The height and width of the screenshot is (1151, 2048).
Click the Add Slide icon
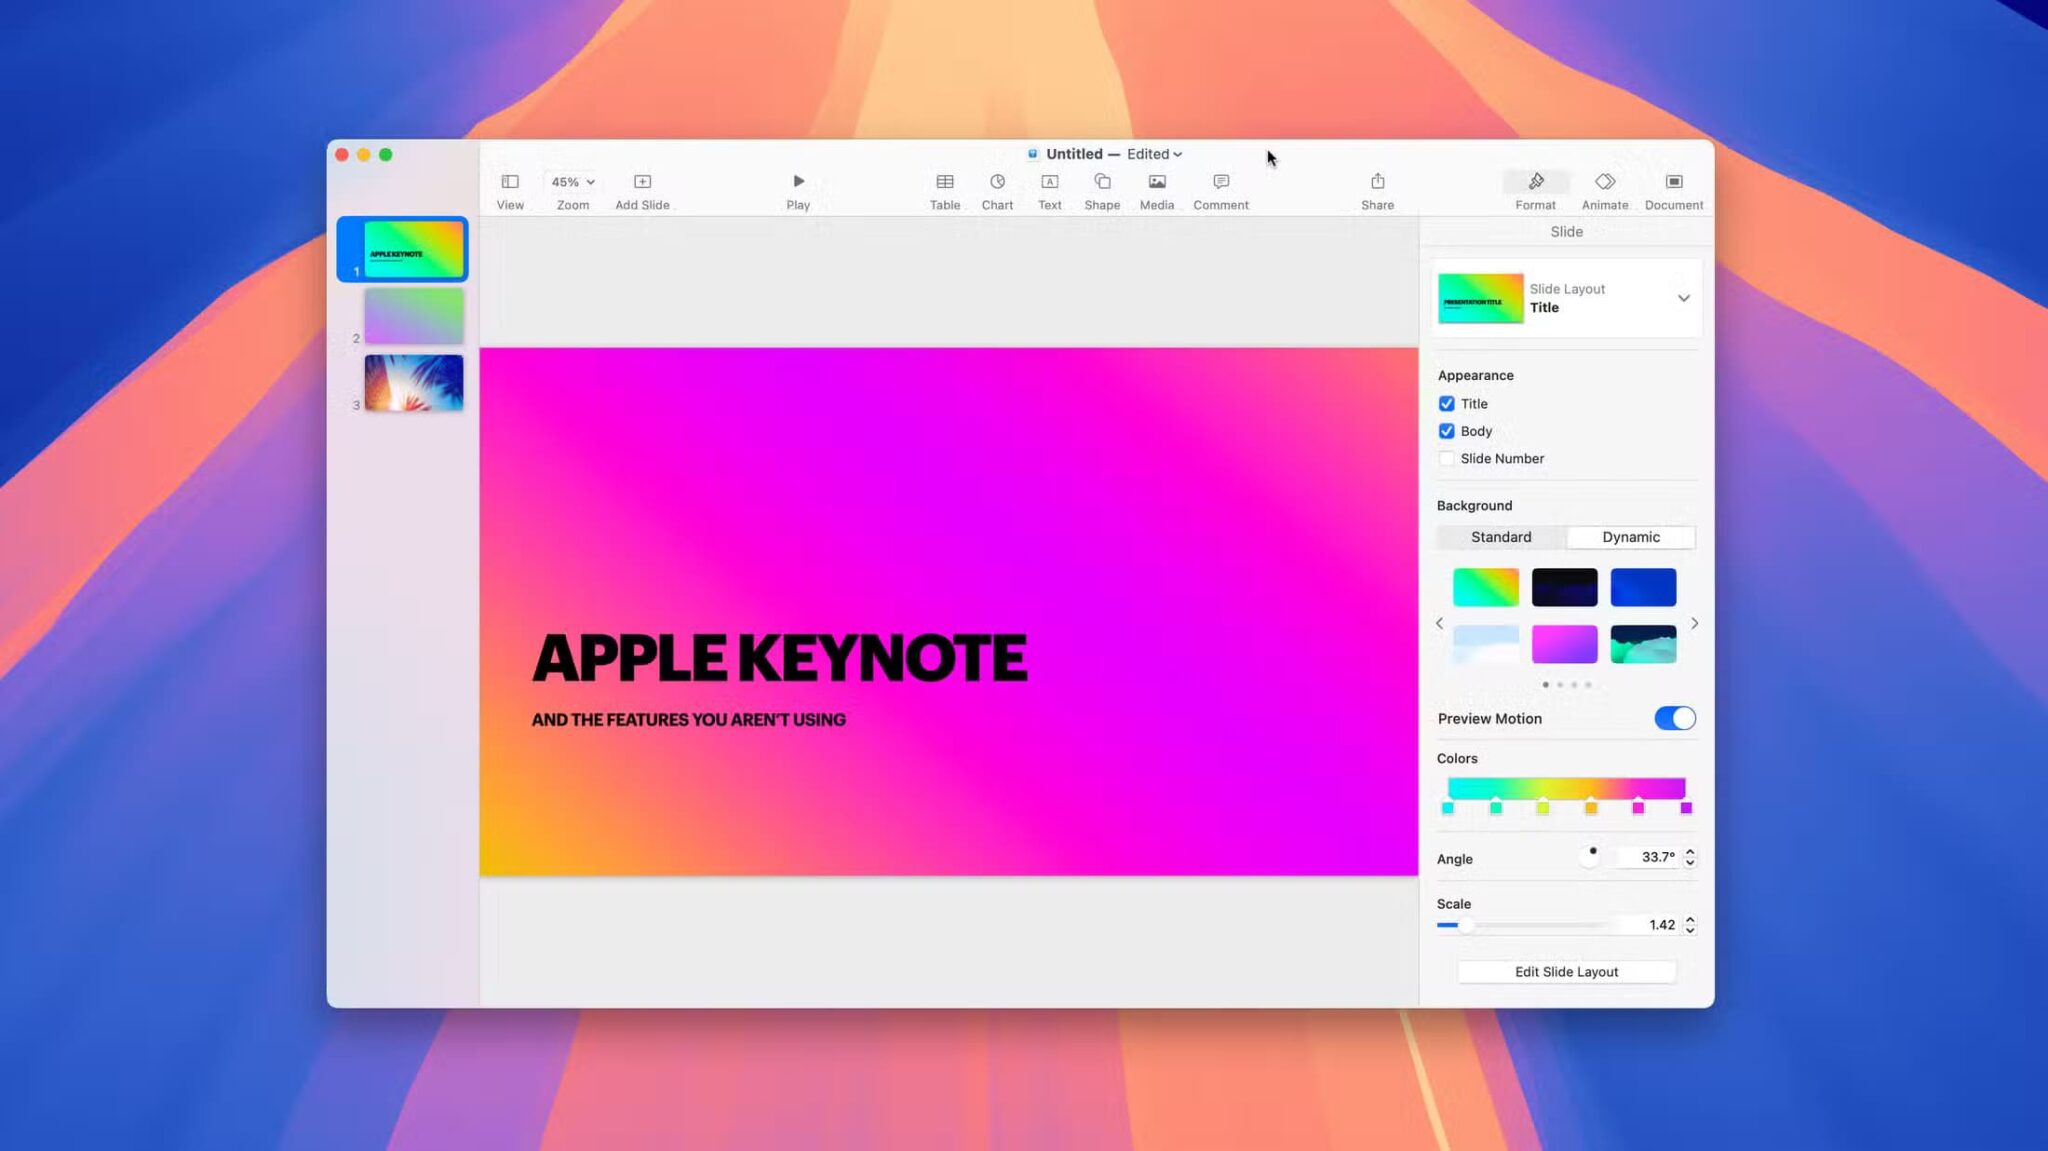pos(643,182)
